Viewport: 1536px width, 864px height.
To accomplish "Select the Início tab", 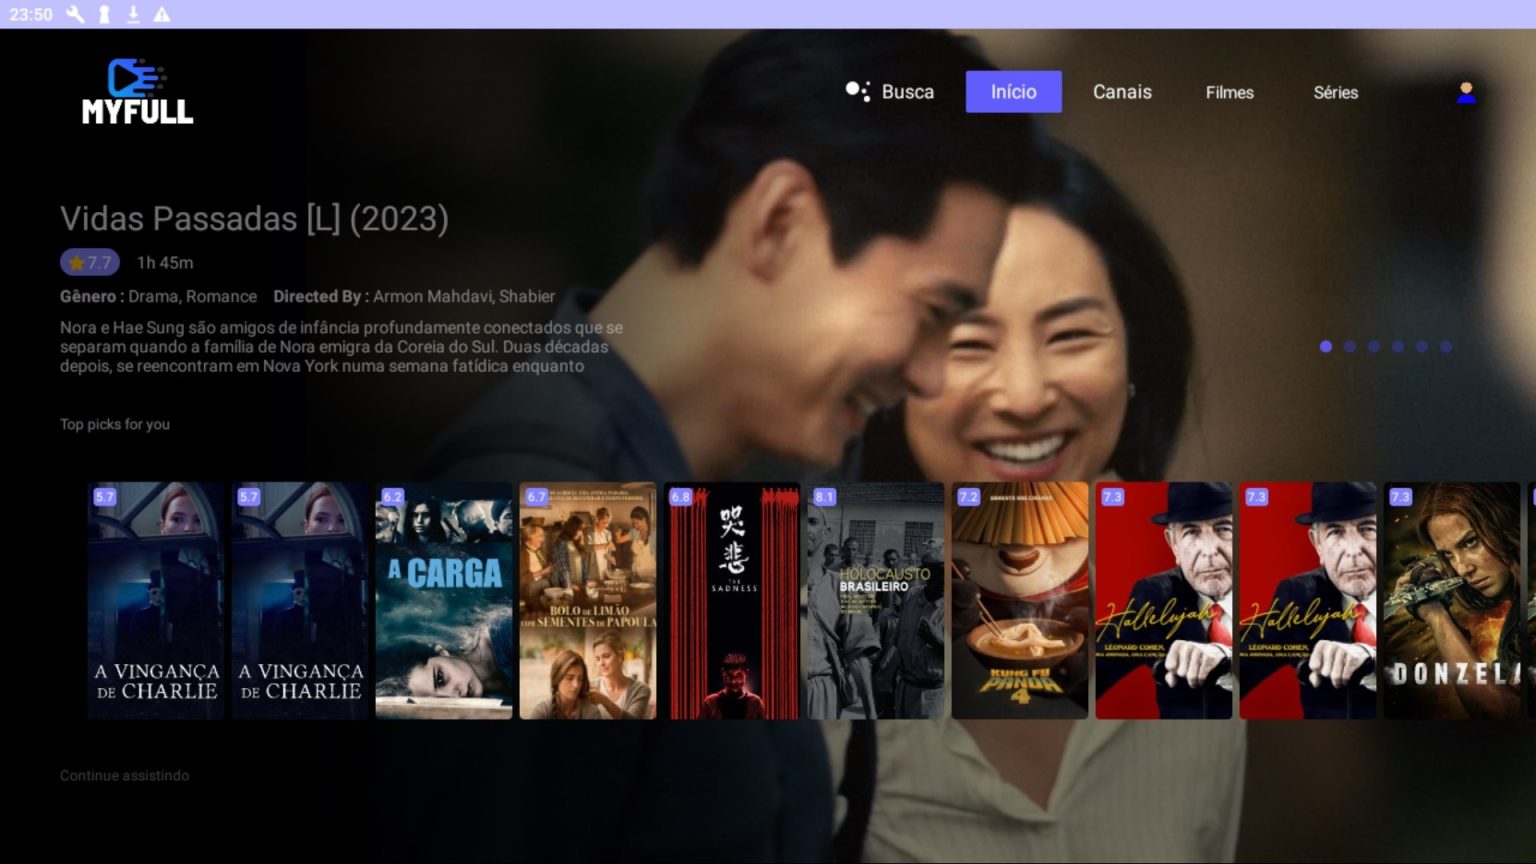I will point(1013,91).
